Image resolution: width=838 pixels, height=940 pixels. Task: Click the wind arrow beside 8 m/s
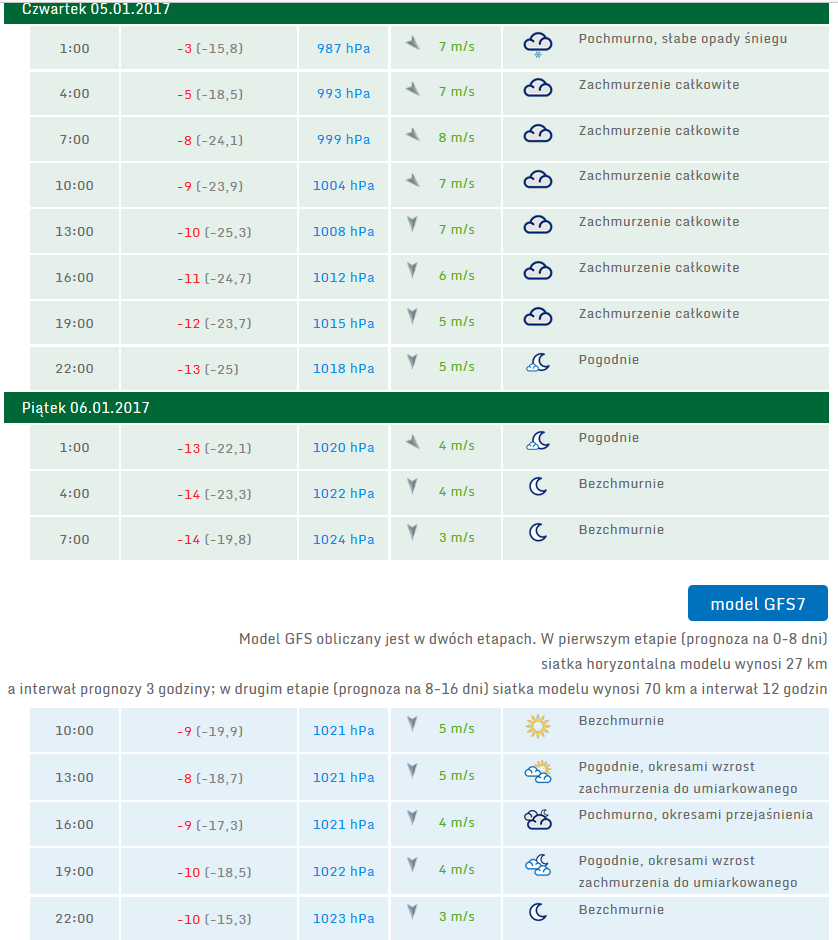[412, 134]
